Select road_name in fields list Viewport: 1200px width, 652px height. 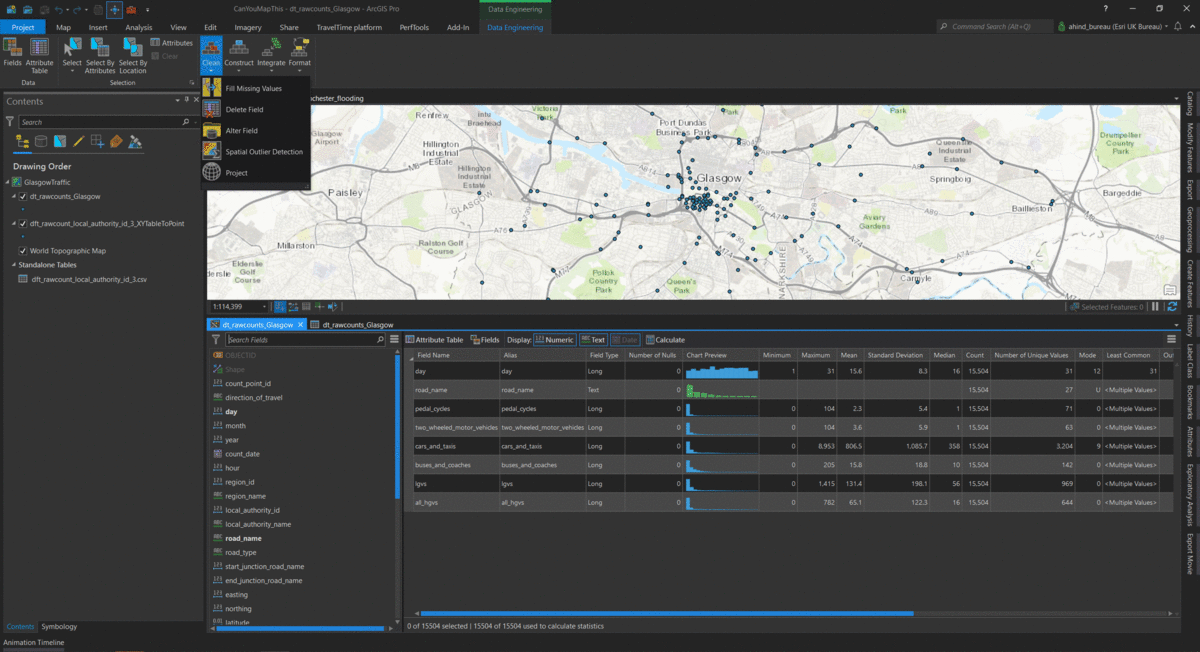click(x=243, y=538)
